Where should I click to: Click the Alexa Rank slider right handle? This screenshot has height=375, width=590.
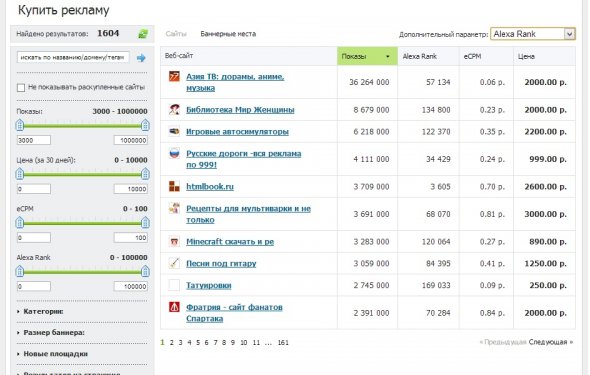click(145, 271)
